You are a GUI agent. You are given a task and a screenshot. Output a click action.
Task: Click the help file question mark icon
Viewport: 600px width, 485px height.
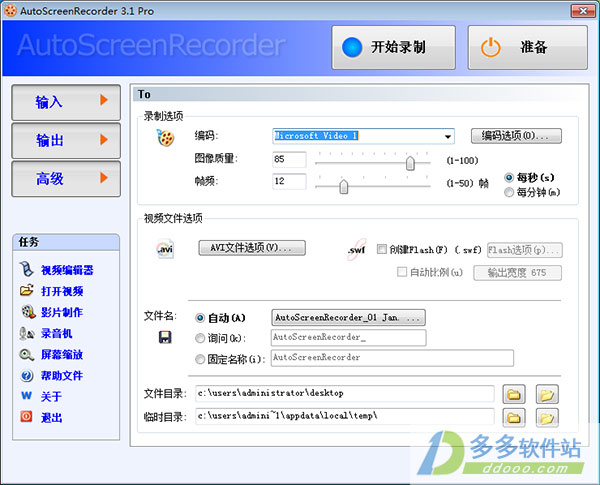click(26, 376)
